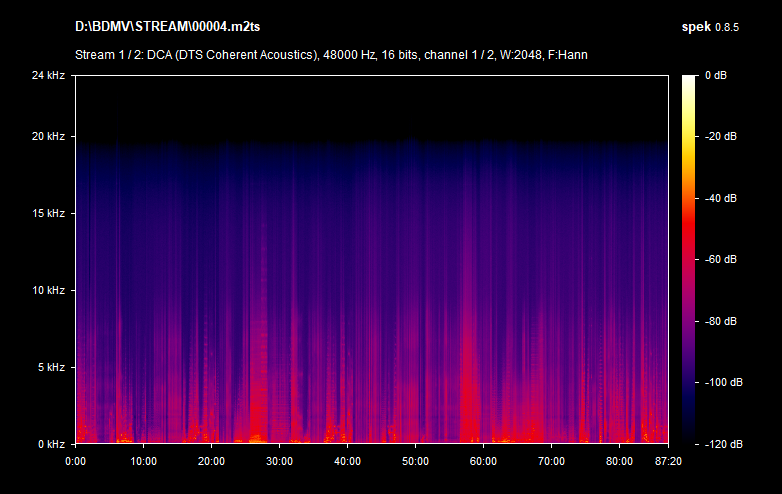Click the 30:00 time axis marker
Image resolution: width=782 pixels, height=494 pixels.
[x=279, y=461]
